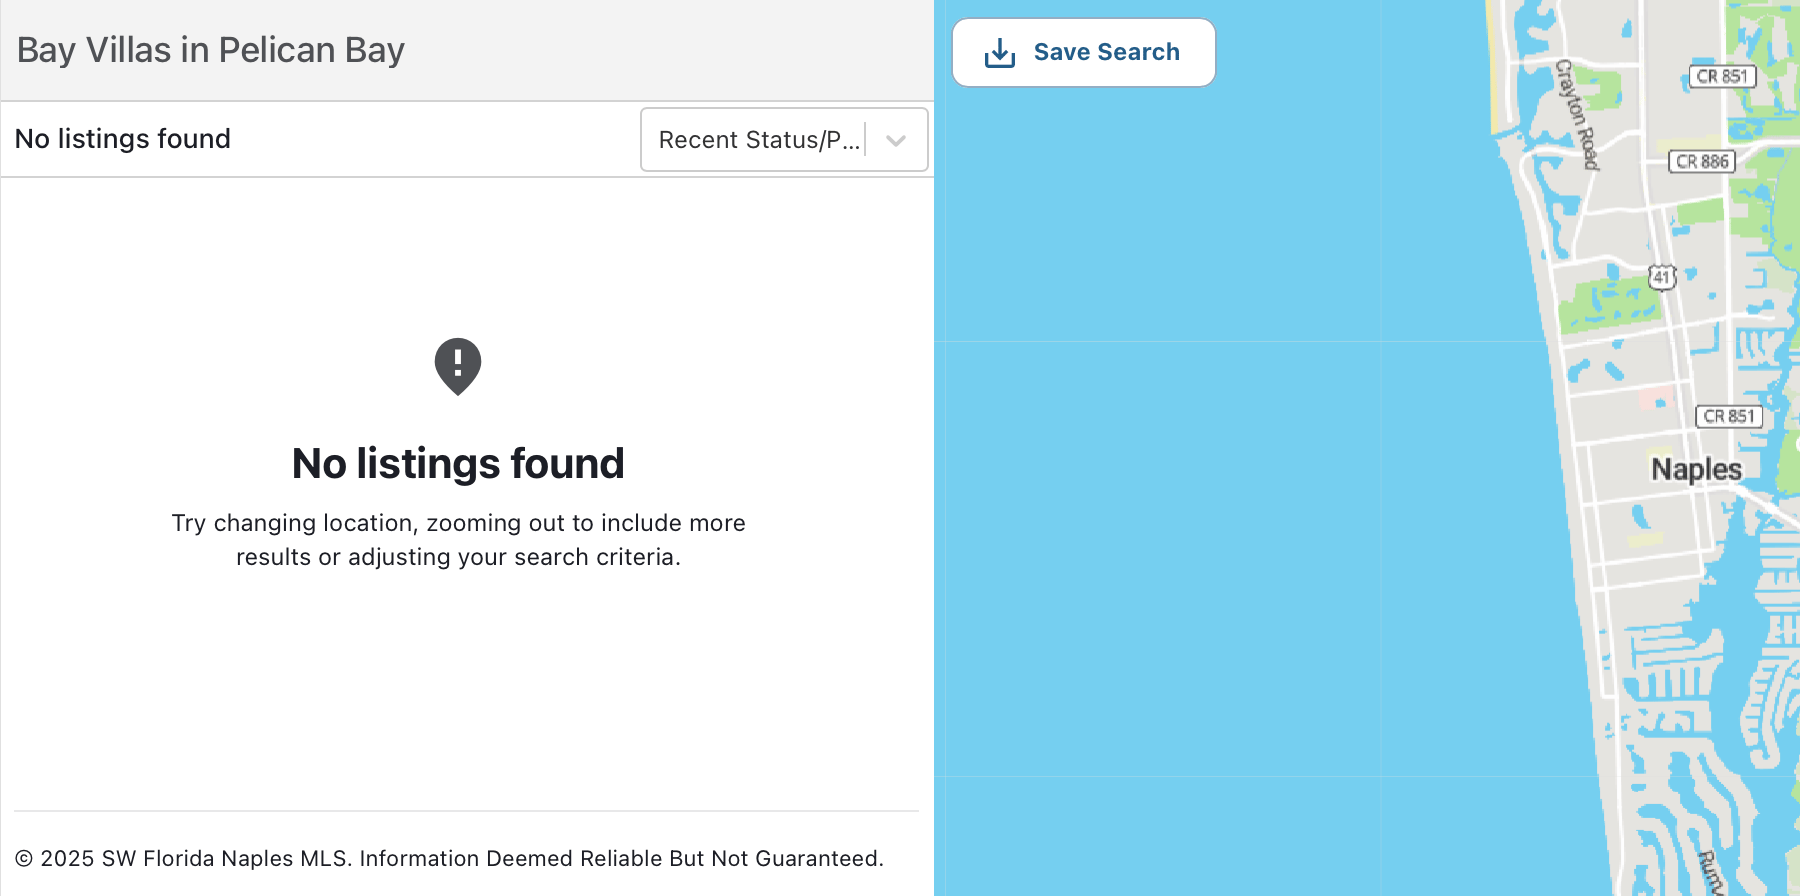Expand the sort chevron arrow
Image resolution: width=1800 pixels, height=896 pixels.
(896, 140)
